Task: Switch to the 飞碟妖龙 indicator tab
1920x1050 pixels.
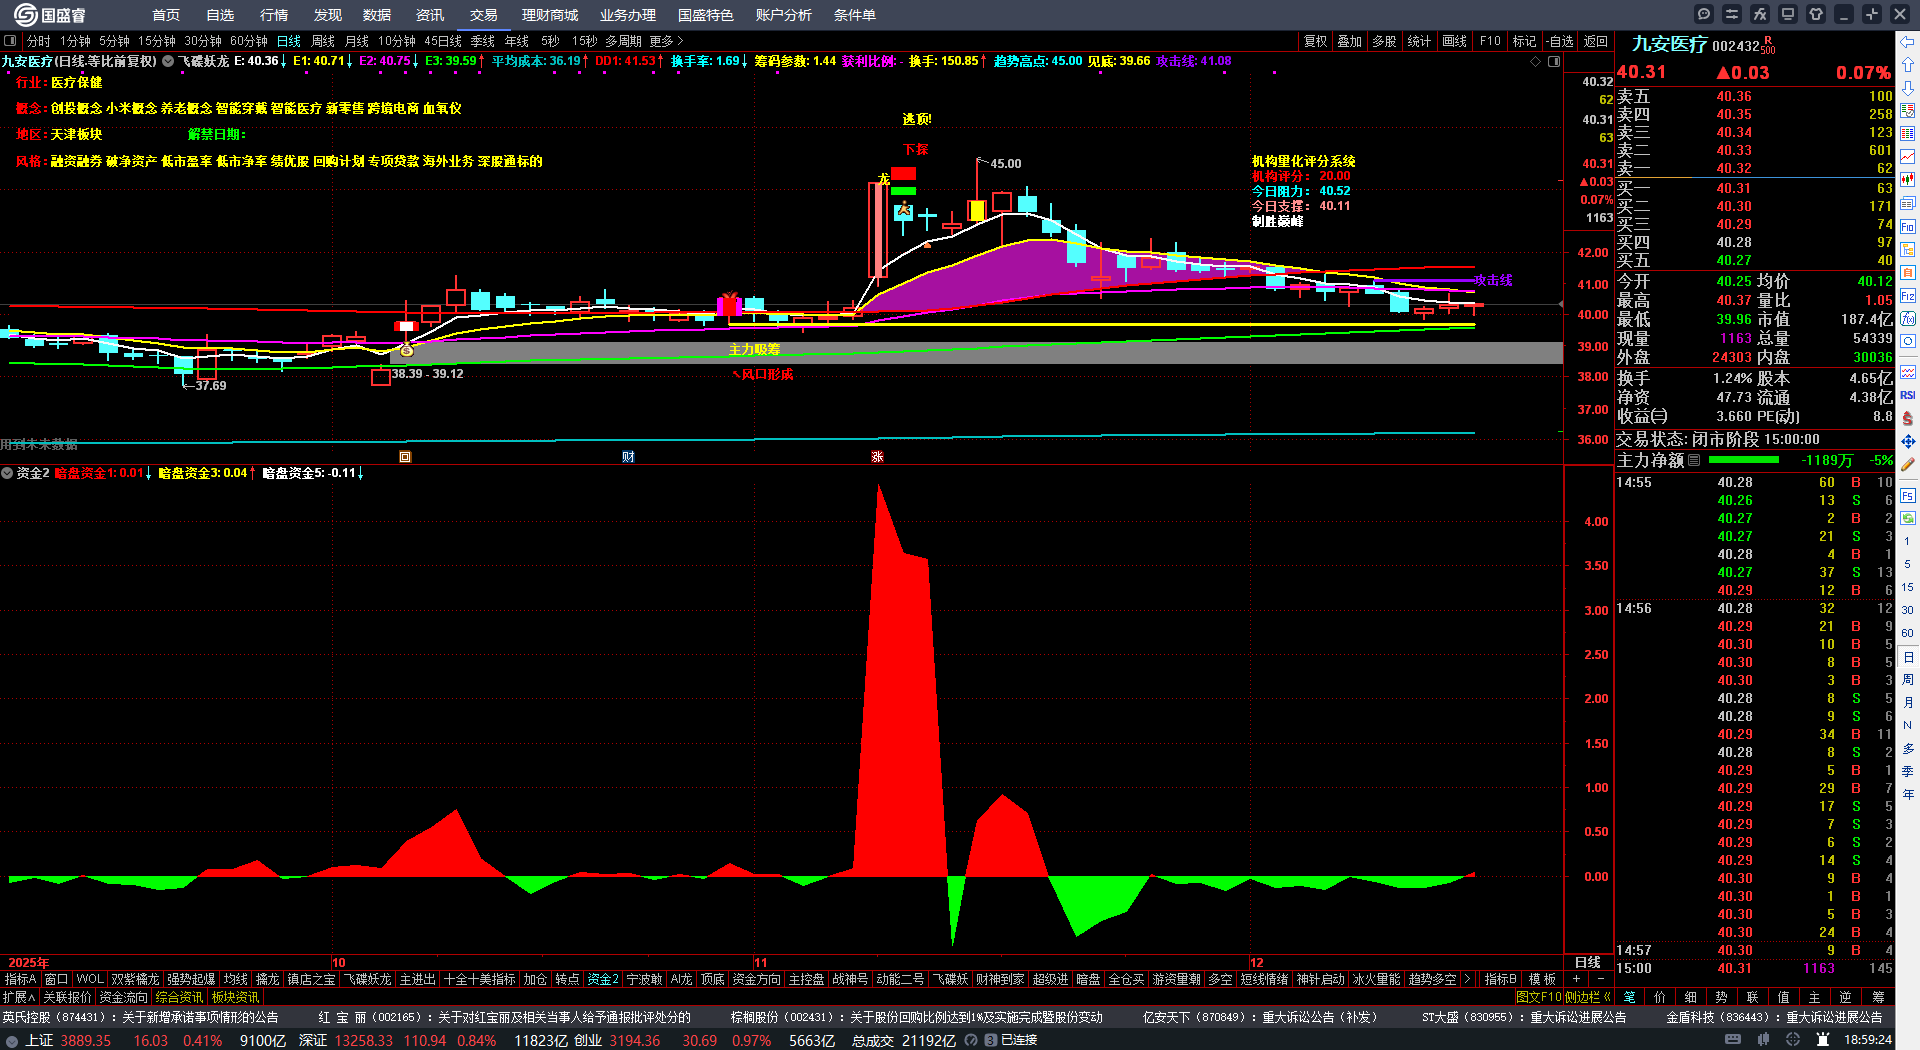Action: tap(368, 979)
